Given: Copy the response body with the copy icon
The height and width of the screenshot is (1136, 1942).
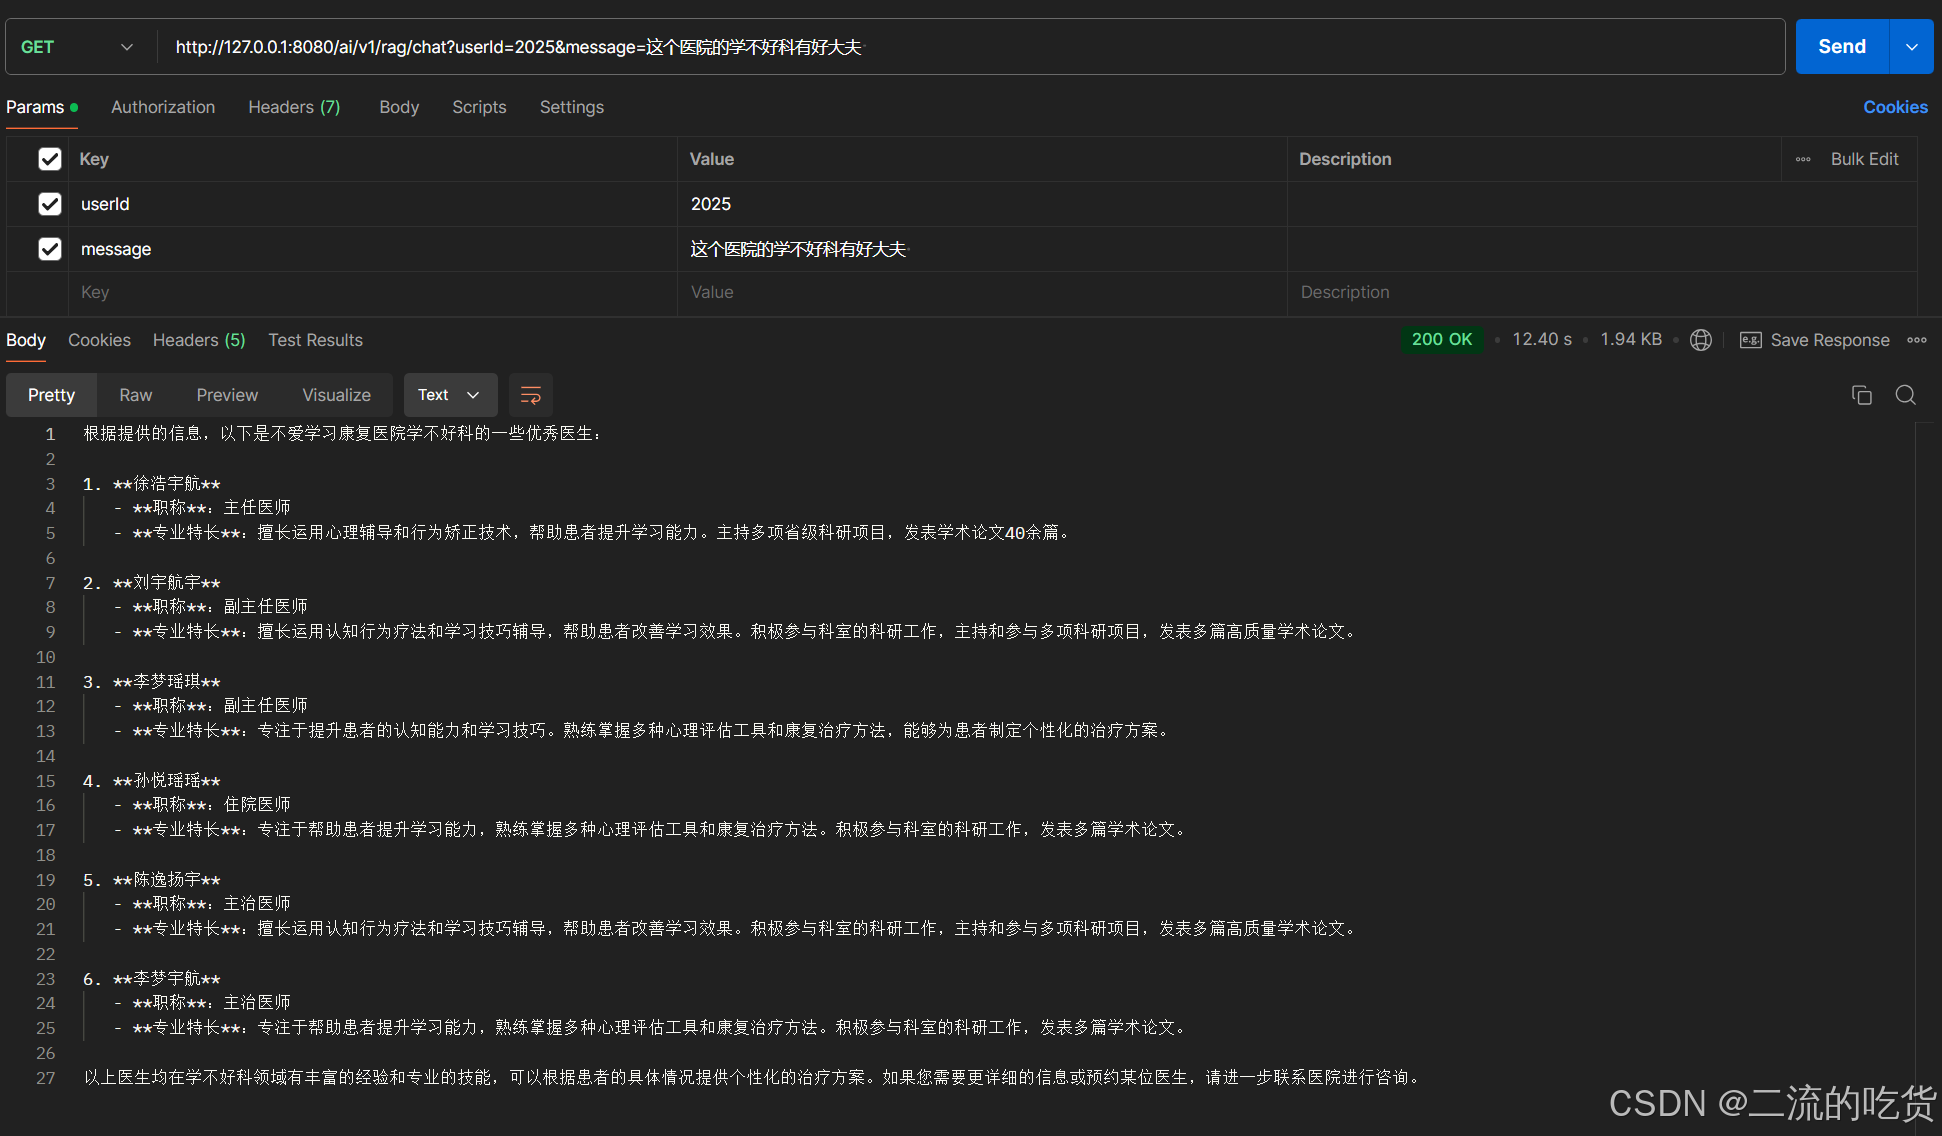Looking at the screenshot, I should point(1861,395).
